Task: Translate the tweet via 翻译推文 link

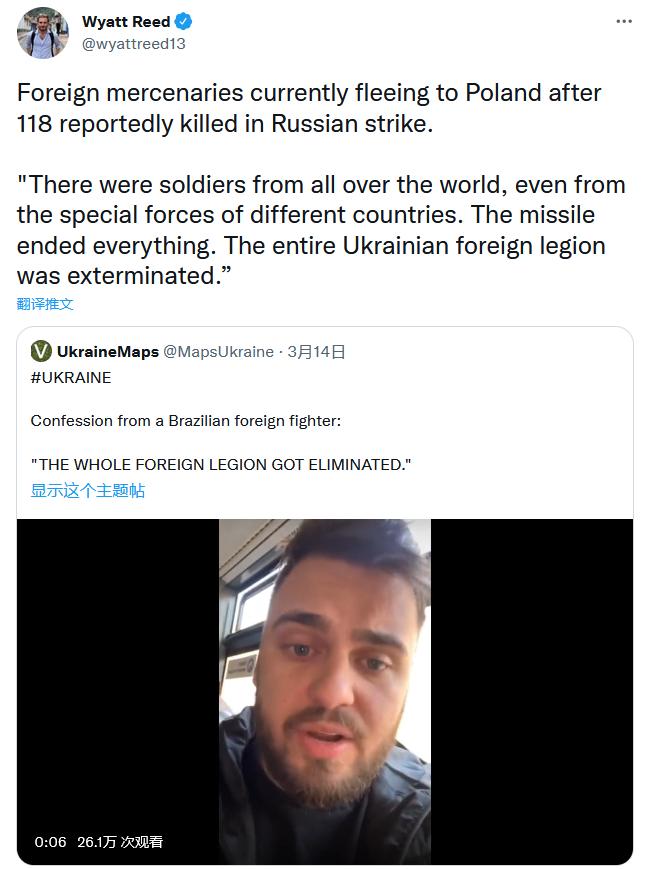Action: pyautogui.click(x=45, y=304)
